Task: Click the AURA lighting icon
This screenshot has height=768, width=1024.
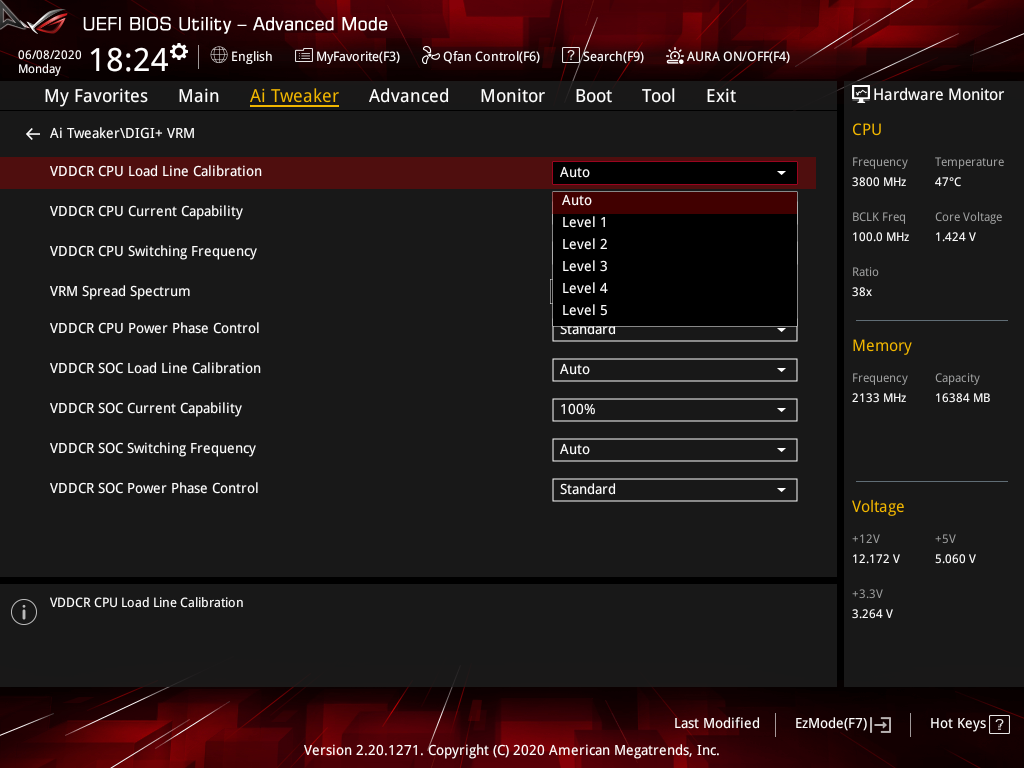Action: tap(675, 56)
